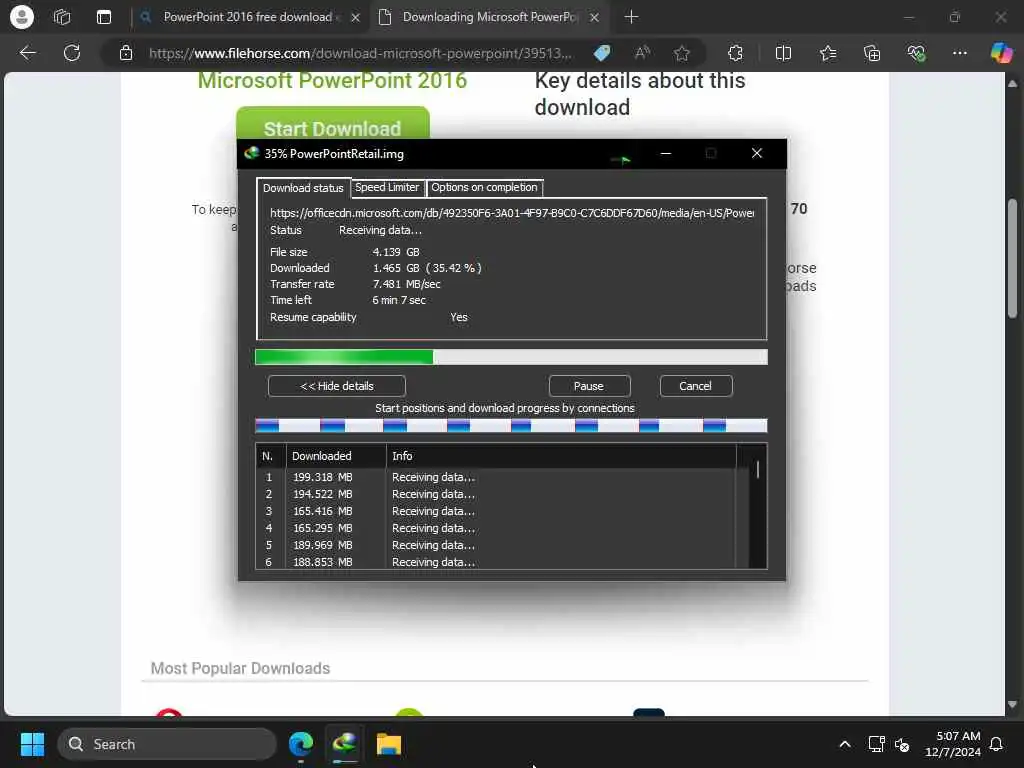
Task: Refresh the current page
Action: (72, 53)
